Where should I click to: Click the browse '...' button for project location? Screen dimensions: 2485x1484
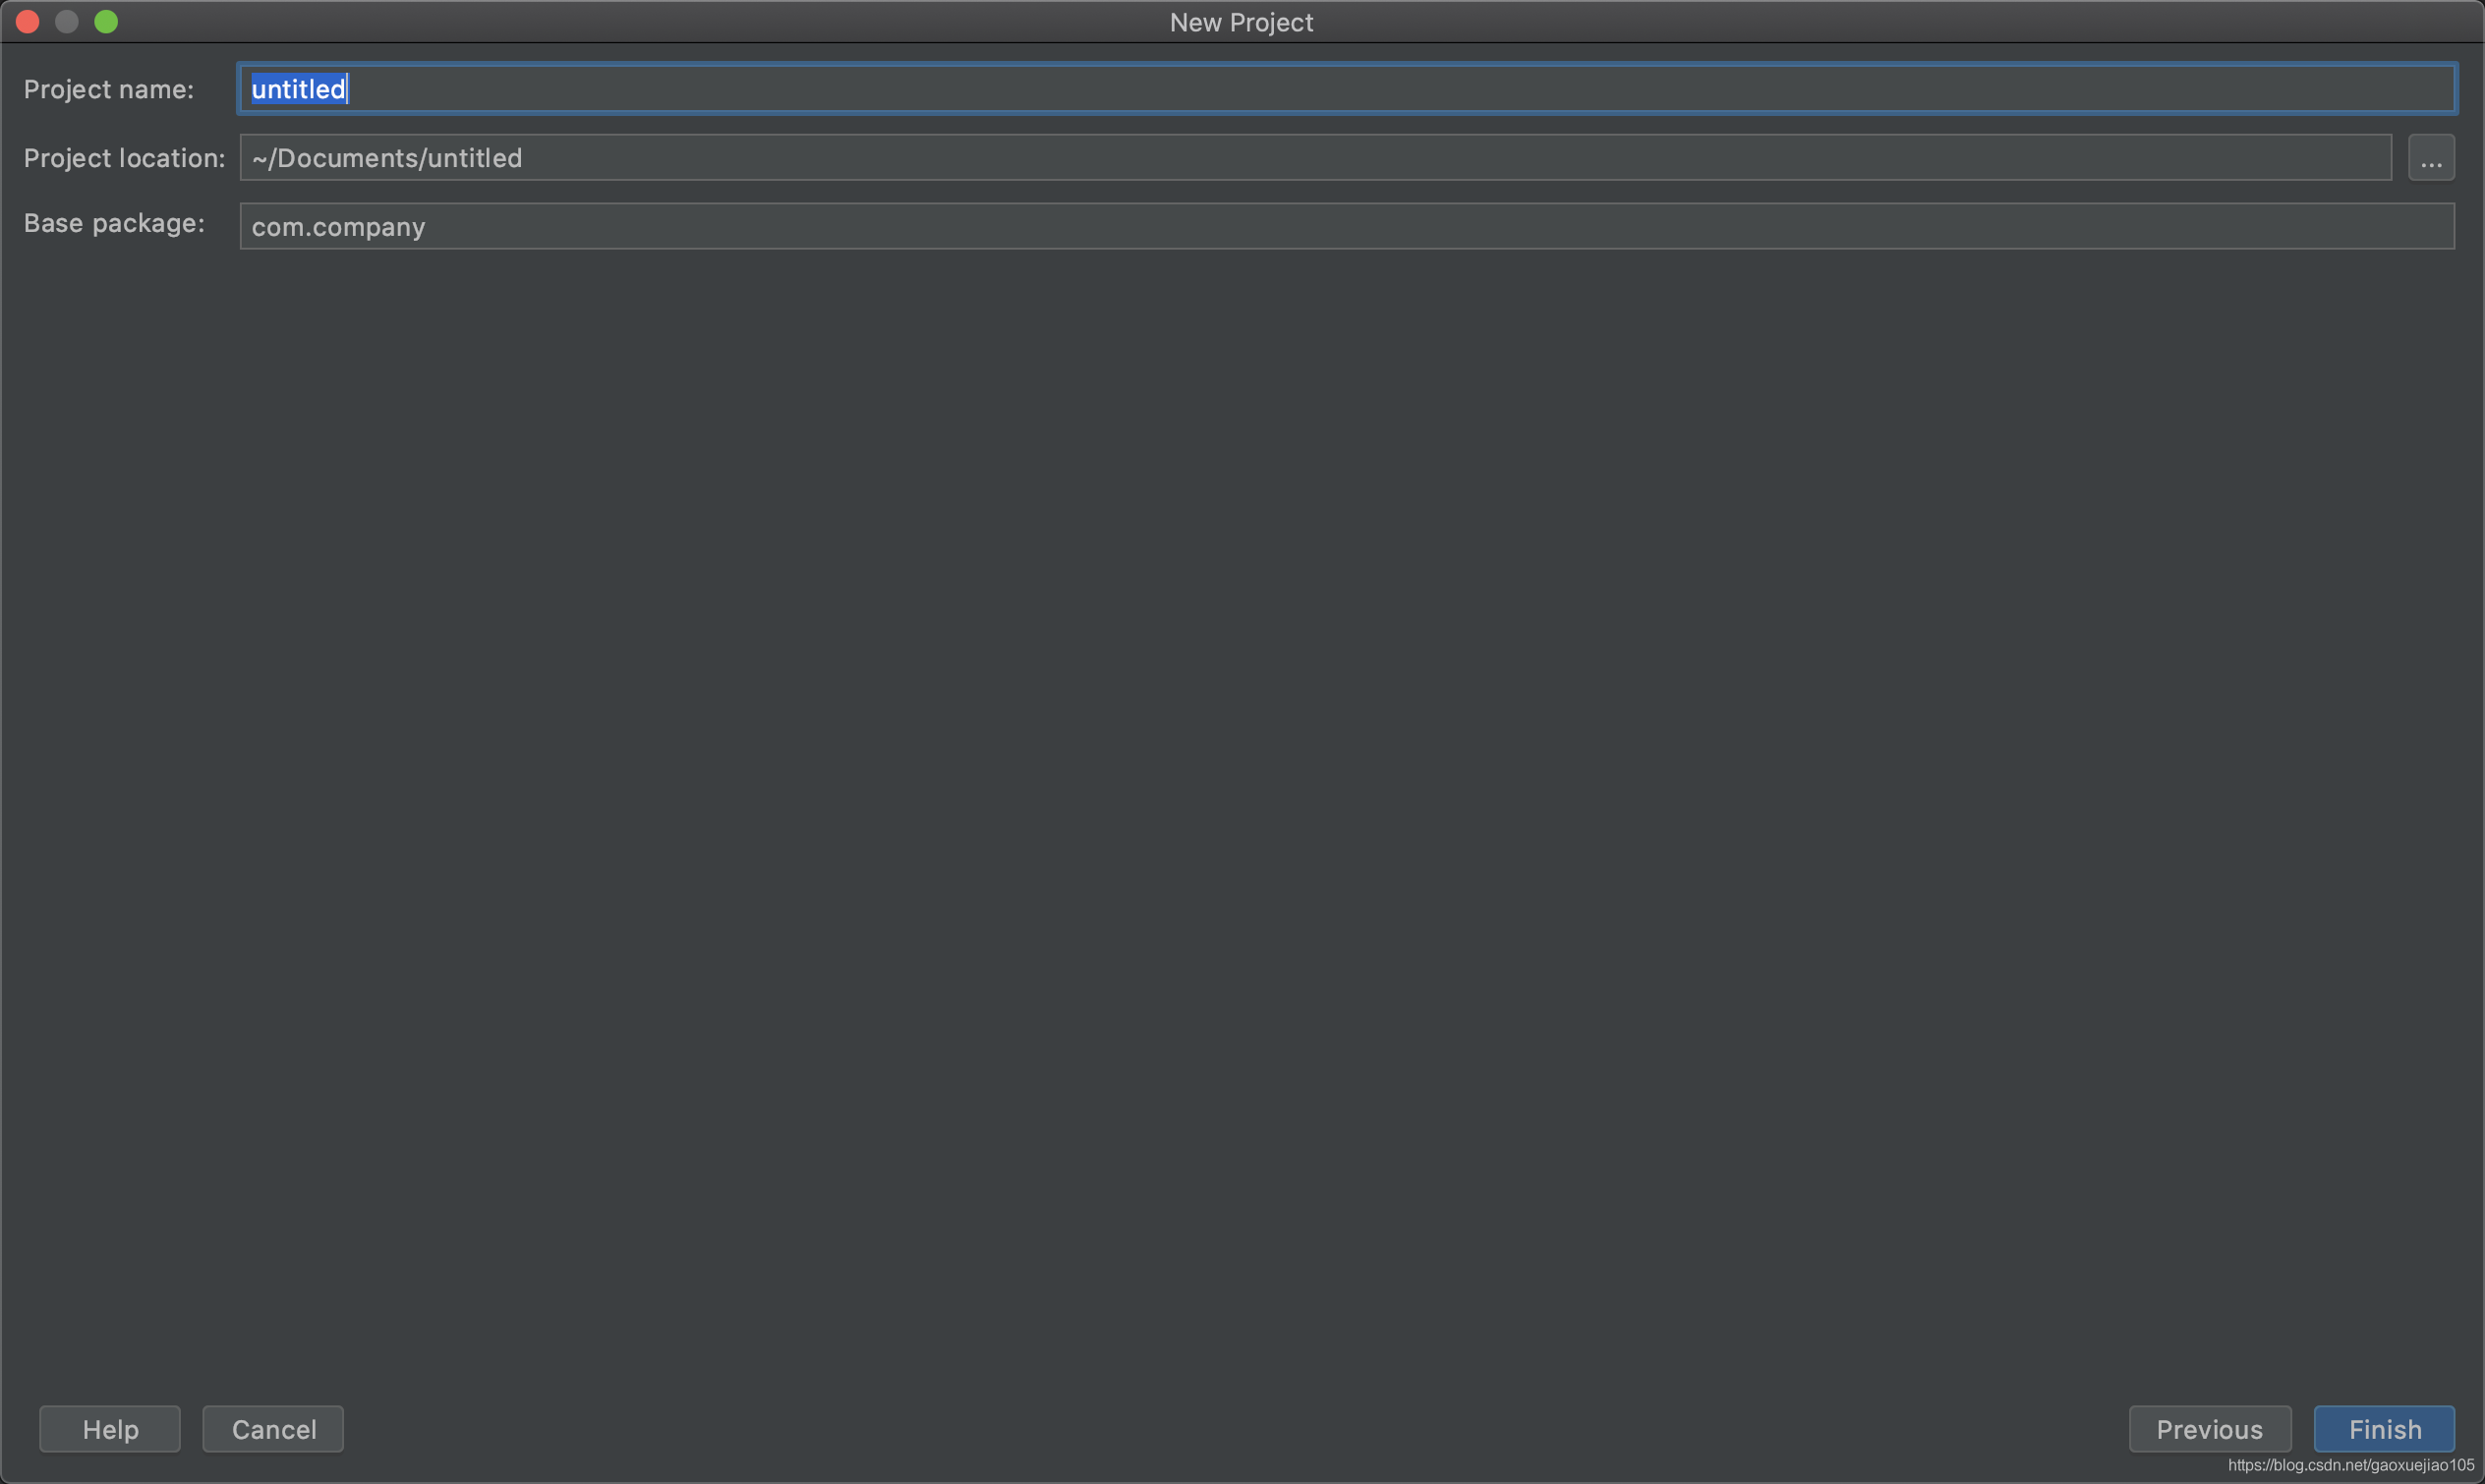click(x=2430, y=158)
